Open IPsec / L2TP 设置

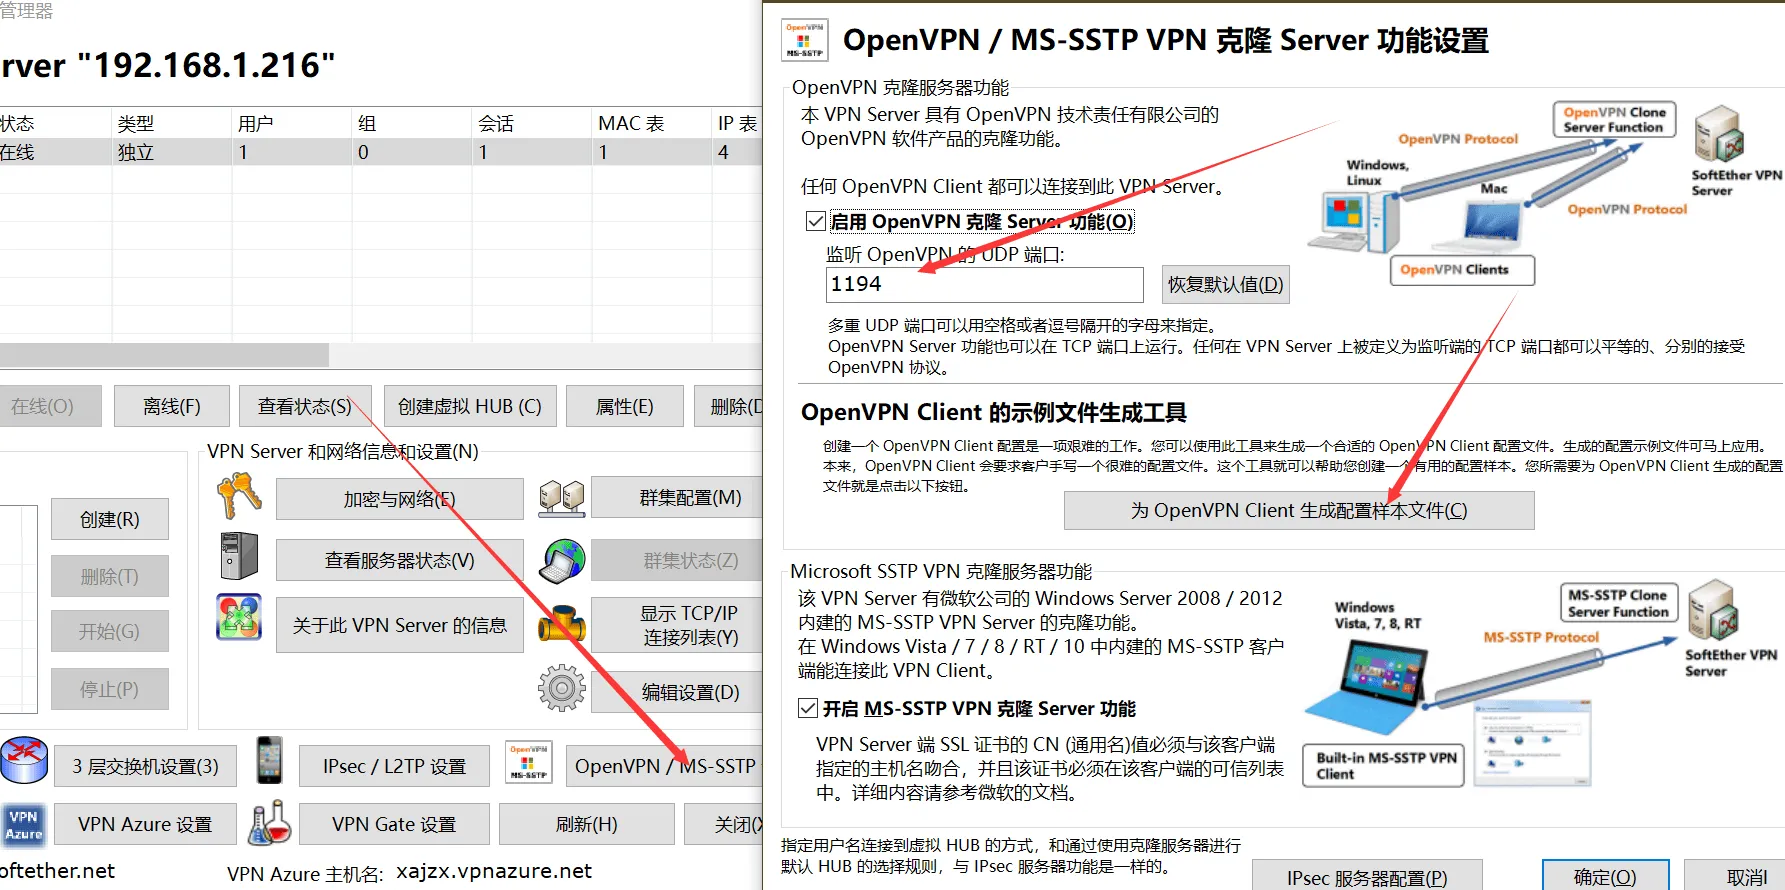click(x=394, y=766)
